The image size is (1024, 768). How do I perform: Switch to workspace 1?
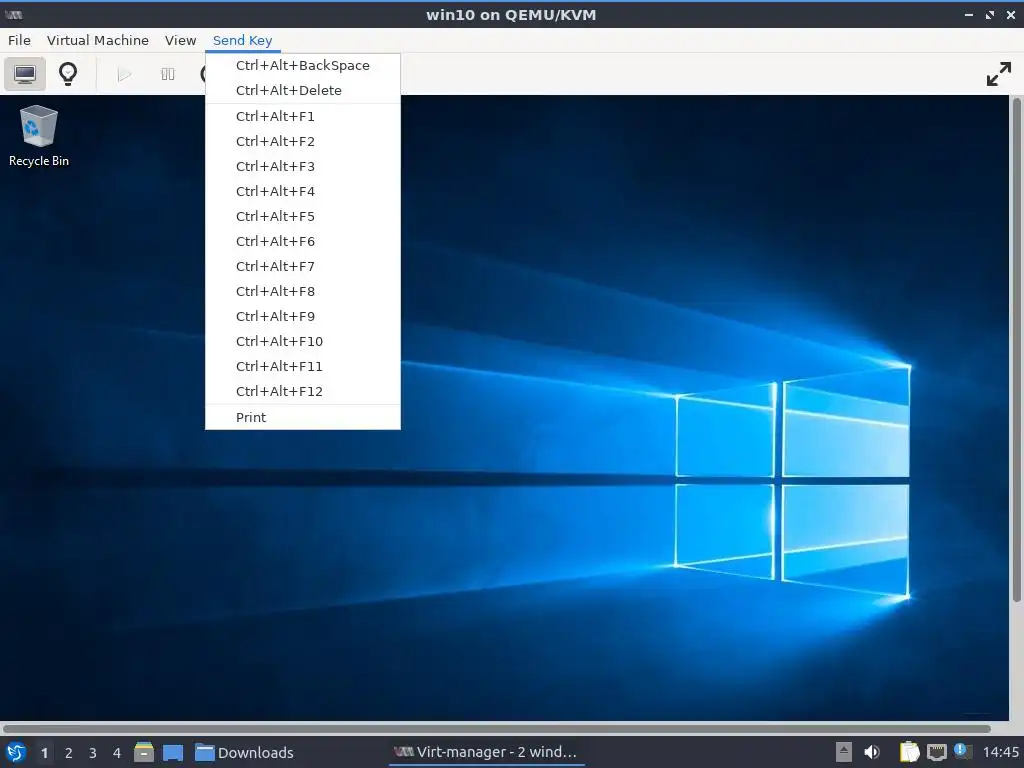pyautogui.click(x=44, y=753)
